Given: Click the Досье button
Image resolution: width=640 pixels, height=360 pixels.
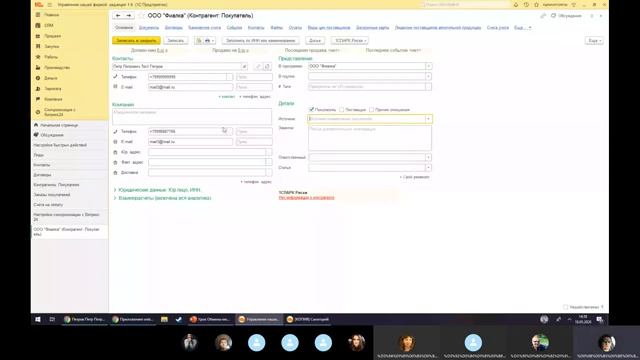Looking at the screenshot, I should point(315,40).
